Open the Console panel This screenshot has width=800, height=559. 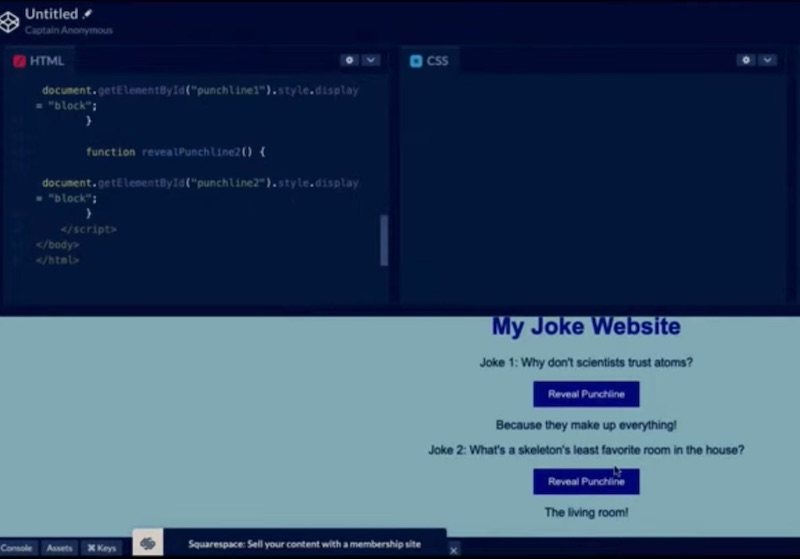click(x=16, y=548)
